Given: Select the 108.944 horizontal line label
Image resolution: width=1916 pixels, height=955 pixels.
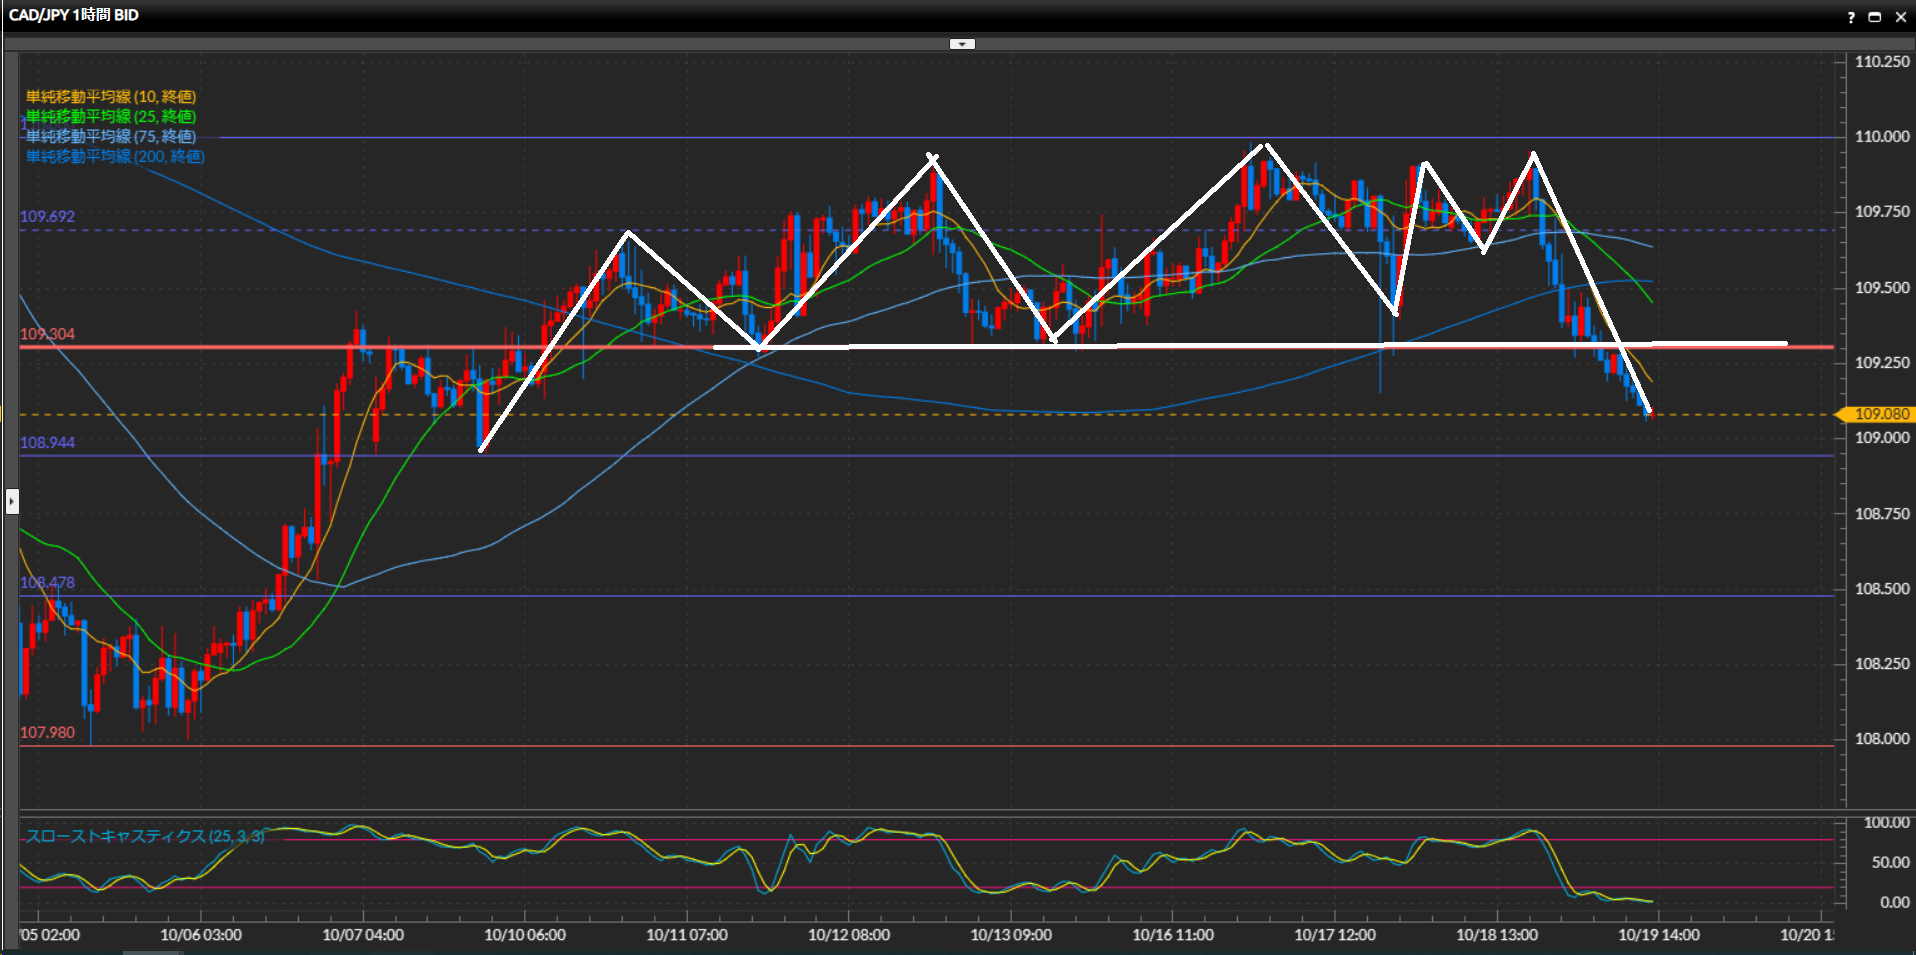Looking at the screenshot, I should (x=47, y=442).
